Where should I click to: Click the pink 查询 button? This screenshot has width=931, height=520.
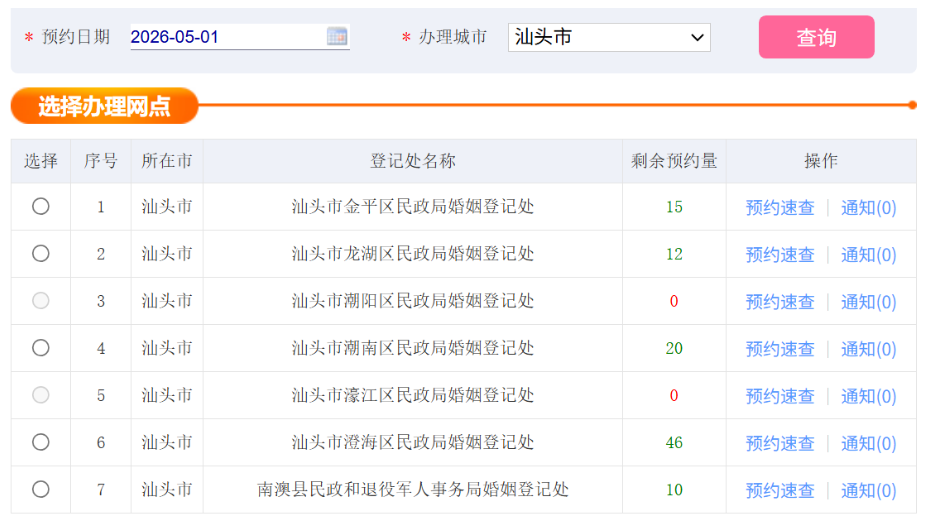click(816, 37)
